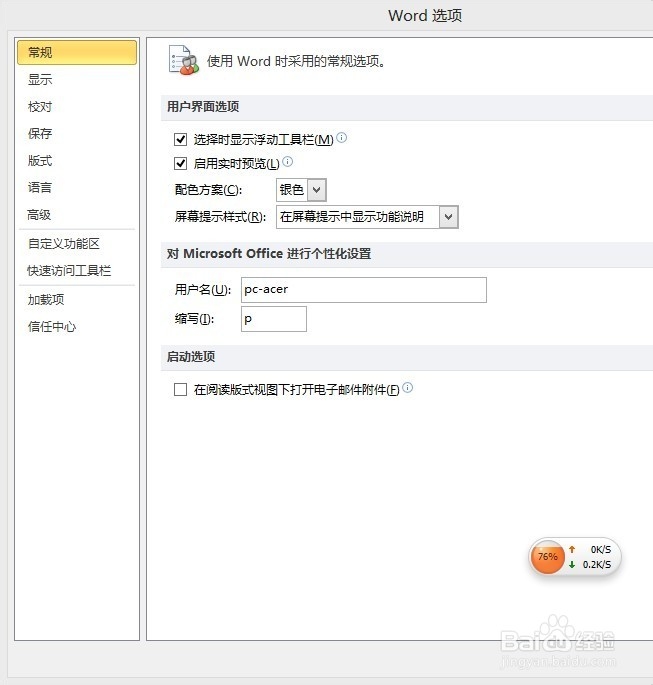
Task: Show the 高级 options page
Action: coord(39,214)
